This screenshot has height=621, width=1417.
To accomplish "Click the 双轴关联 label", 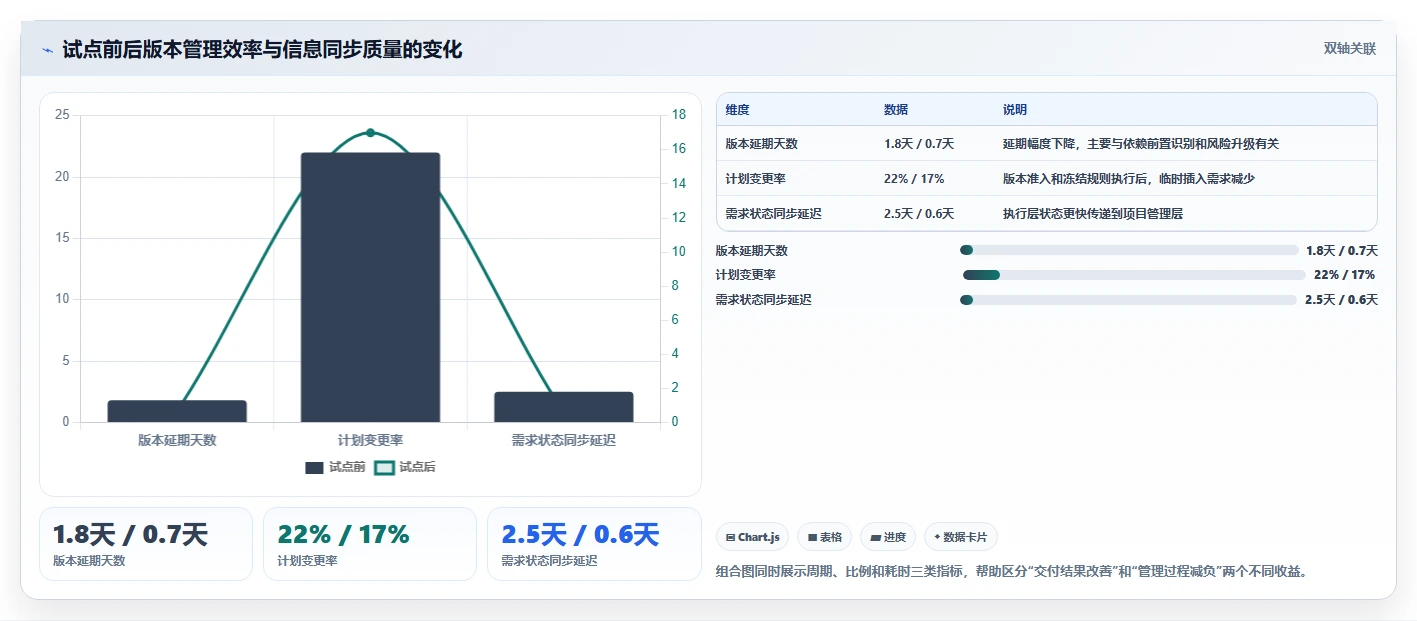I will tap(1350, 49).
